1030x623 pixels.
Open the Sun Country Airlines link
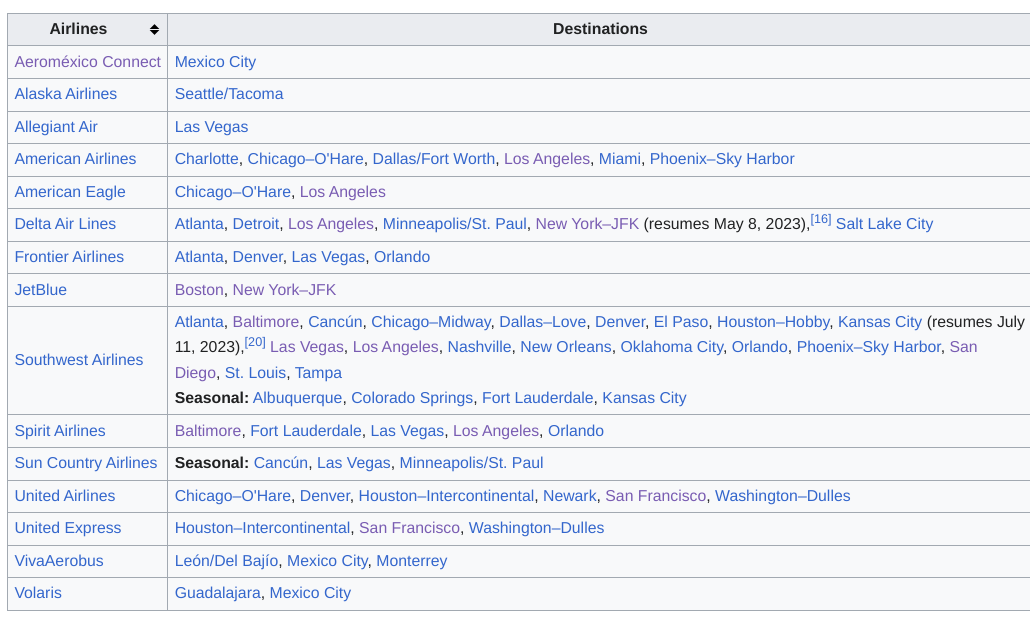(x=86, y=463)
